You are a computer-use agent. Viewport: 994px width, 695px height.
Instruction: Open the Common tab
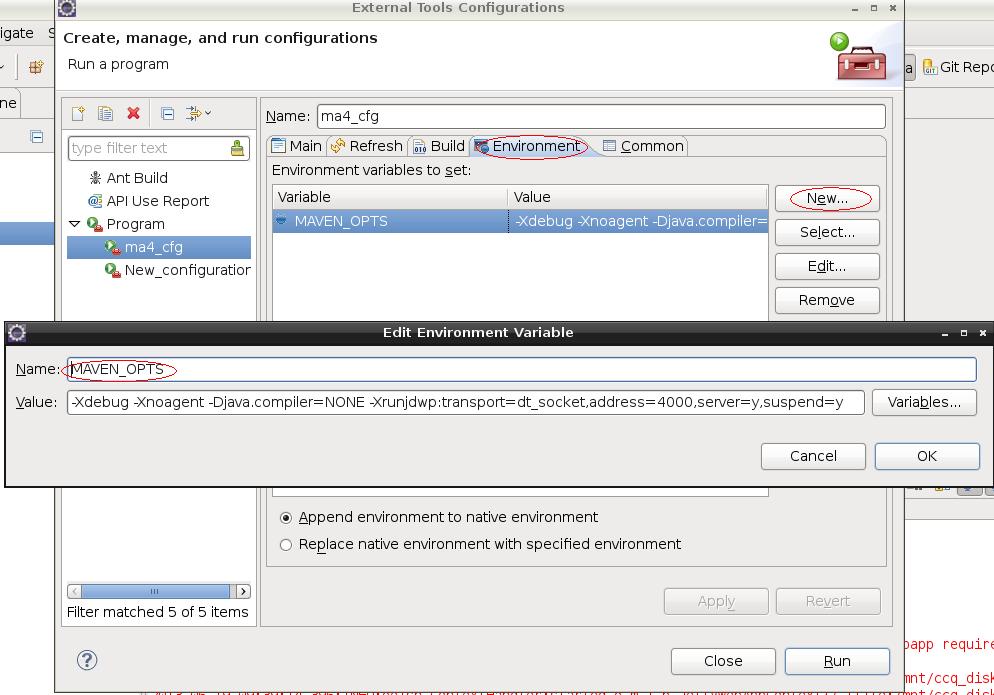coord(643,146)
